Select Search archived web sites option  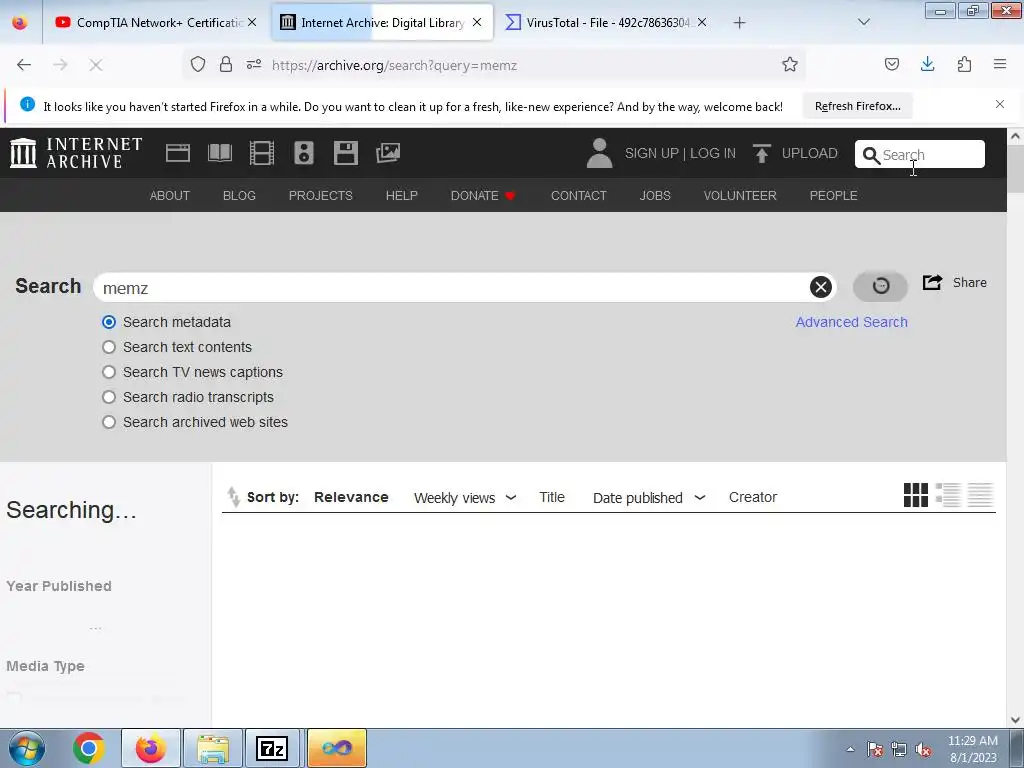[109, 422]
